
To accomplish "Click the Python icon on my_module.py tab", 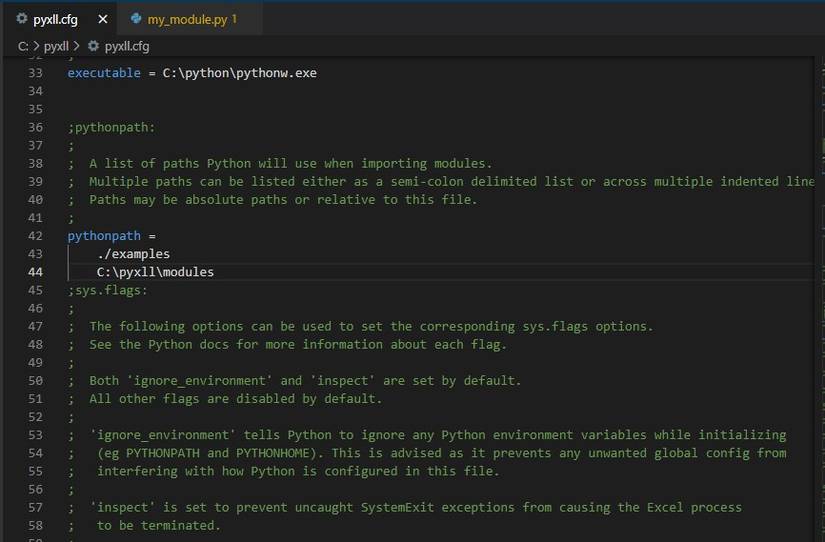I will click(136, 19).
